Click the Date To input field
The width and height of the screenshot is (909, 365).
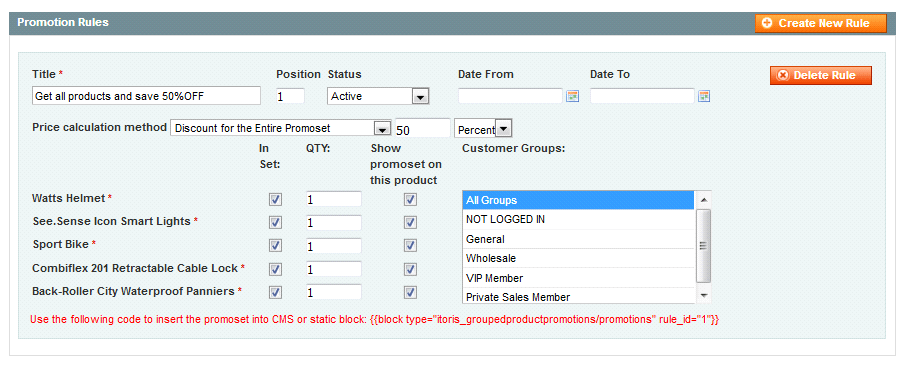642,96
